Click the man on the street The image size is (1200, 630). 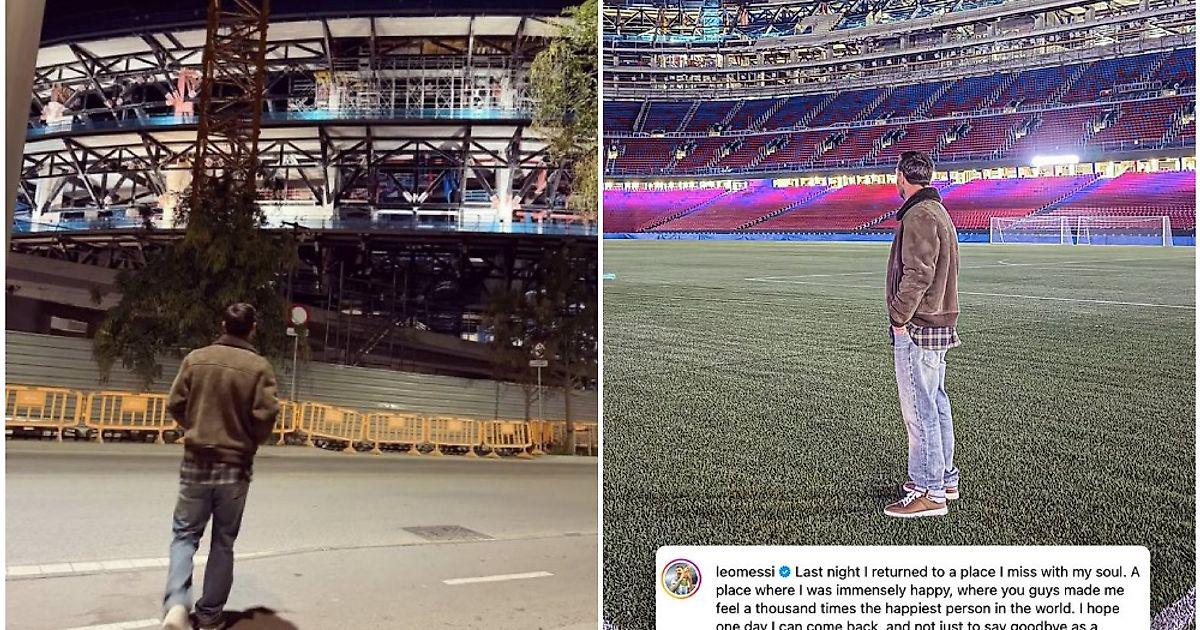tap(222, 465)
